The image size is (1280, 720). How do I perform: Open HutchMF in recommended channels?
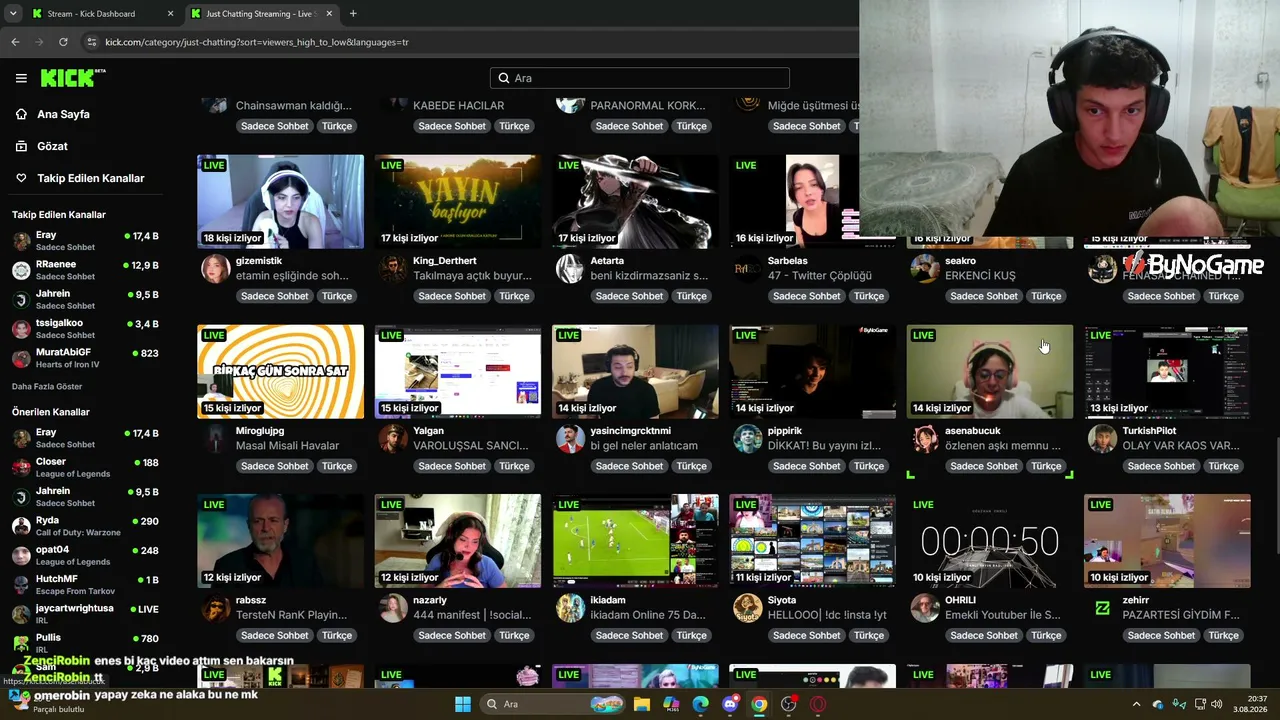tap(85, 584)
